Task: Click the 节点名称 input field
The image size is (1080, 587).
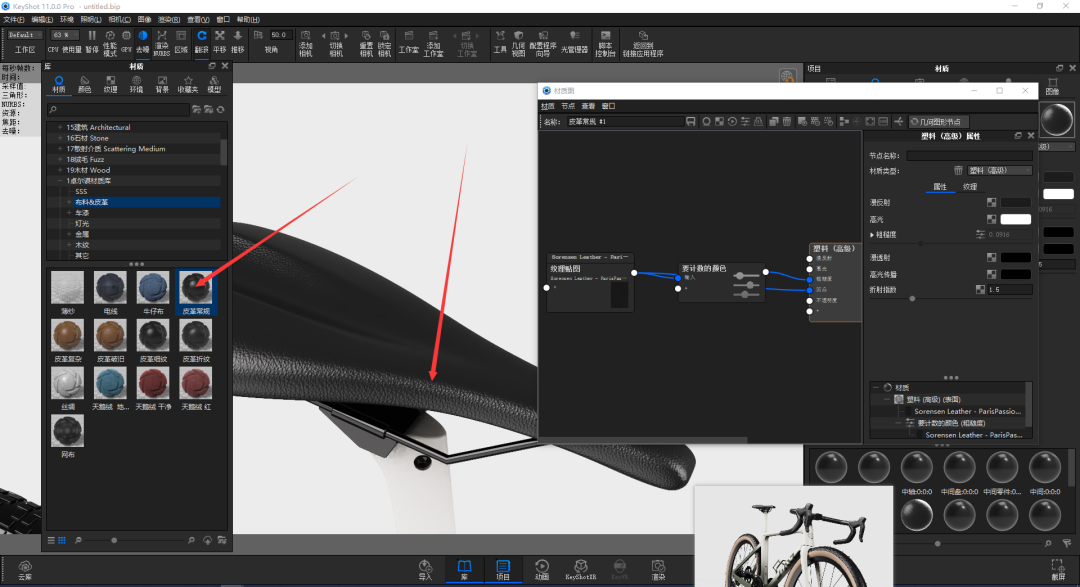Action: 969,156
